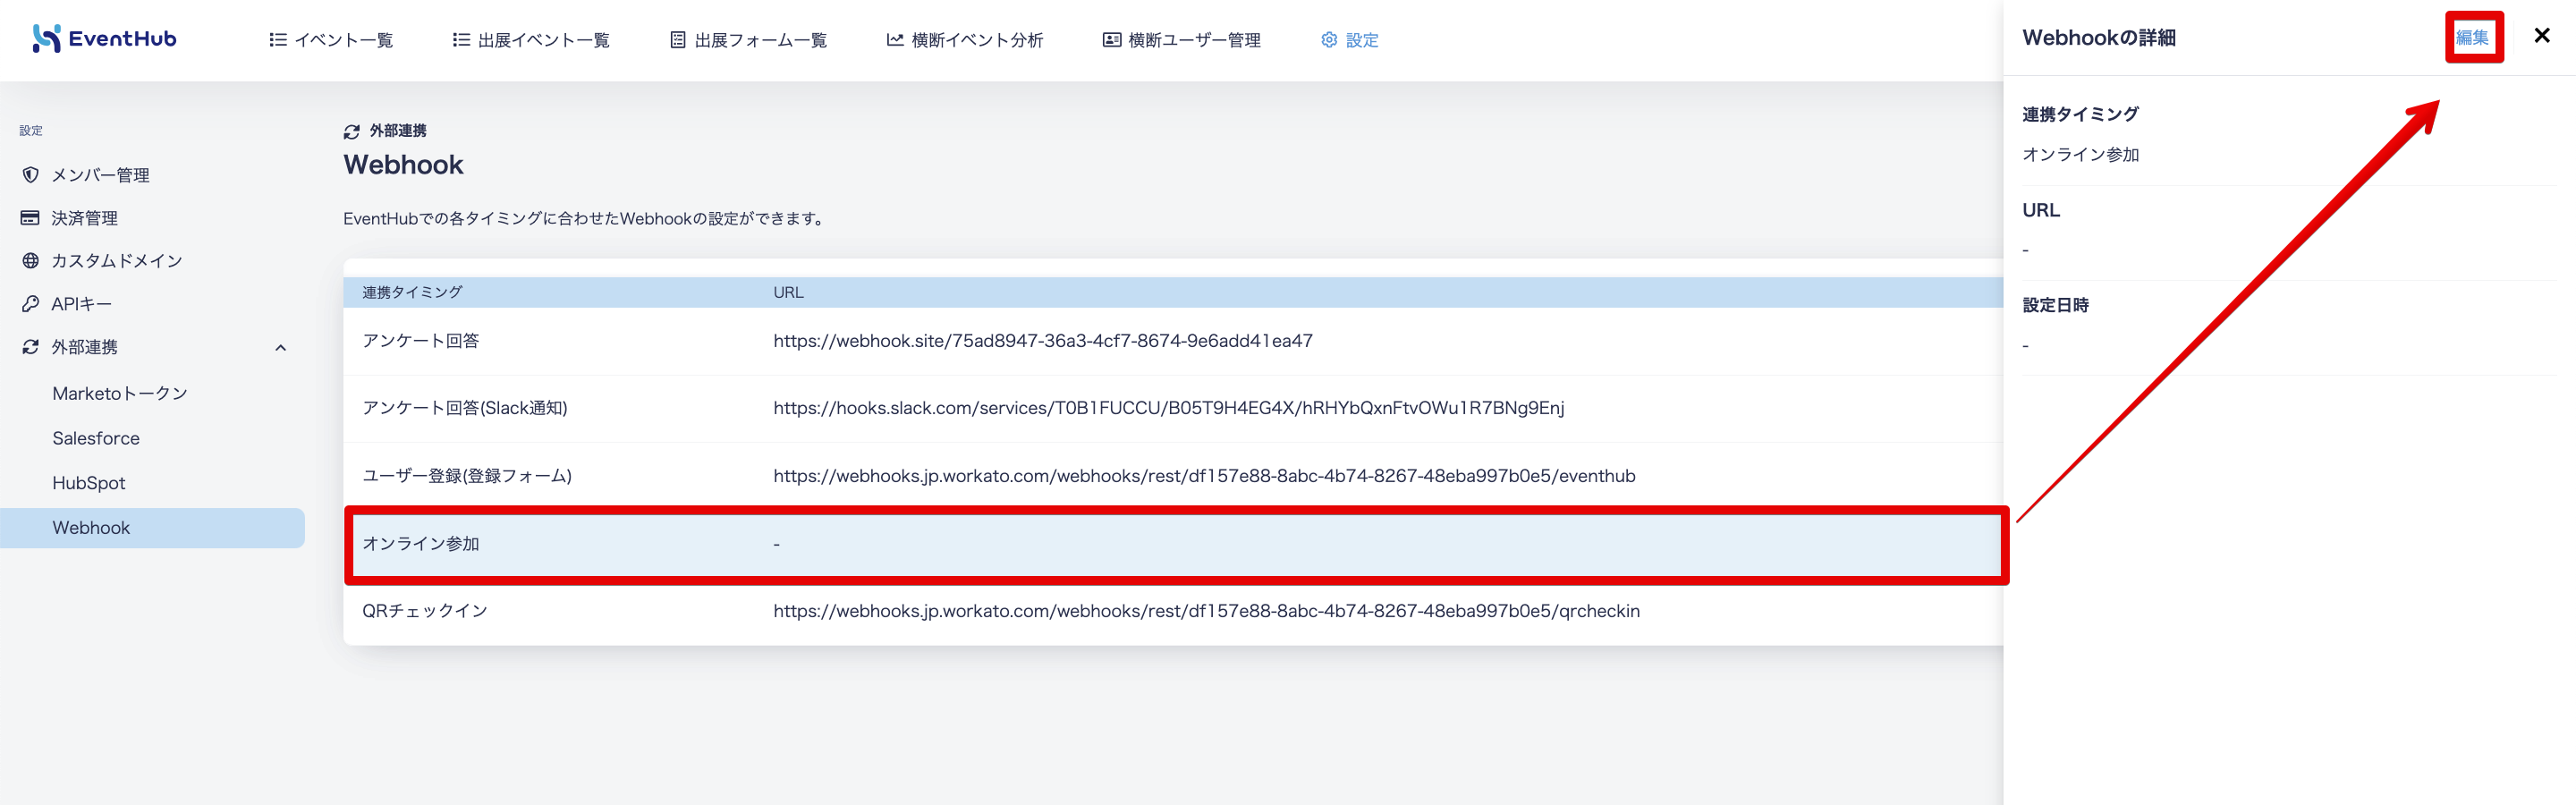Click list icon beside 出展イベント一覧
This screenshot has height=805, width=2576.
coord(461,40)
